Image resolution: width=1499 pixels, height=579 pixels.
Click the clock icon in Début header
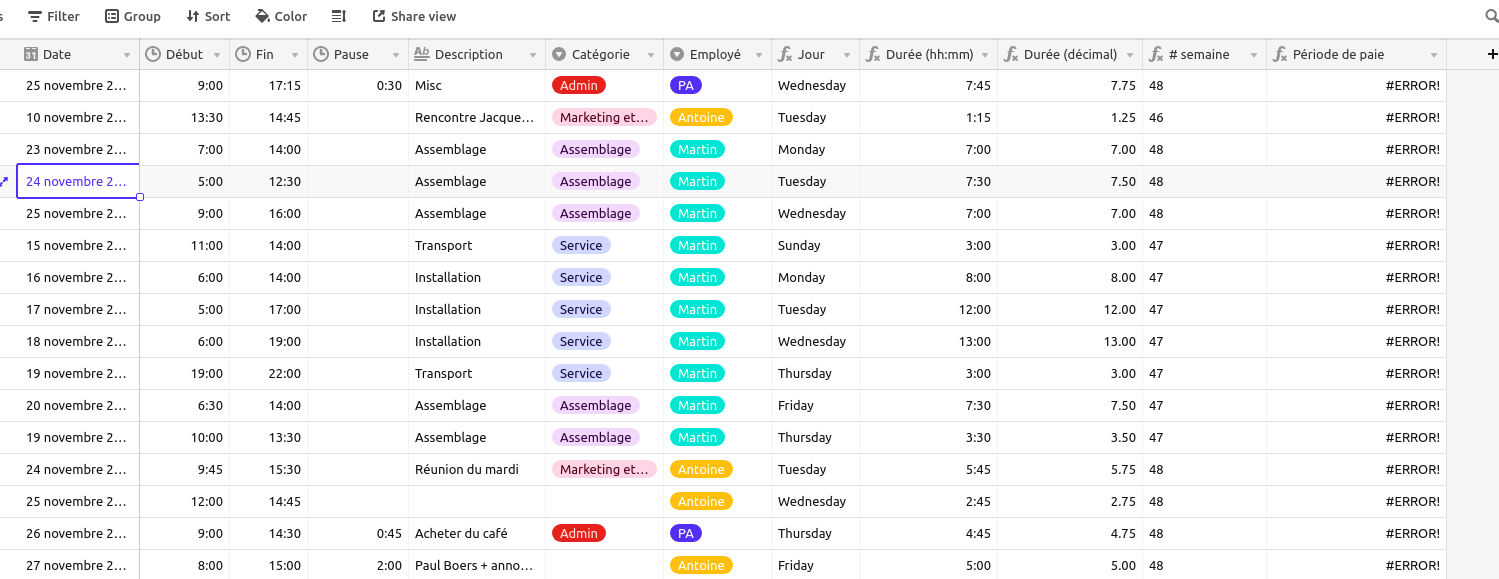click(153, 54)
